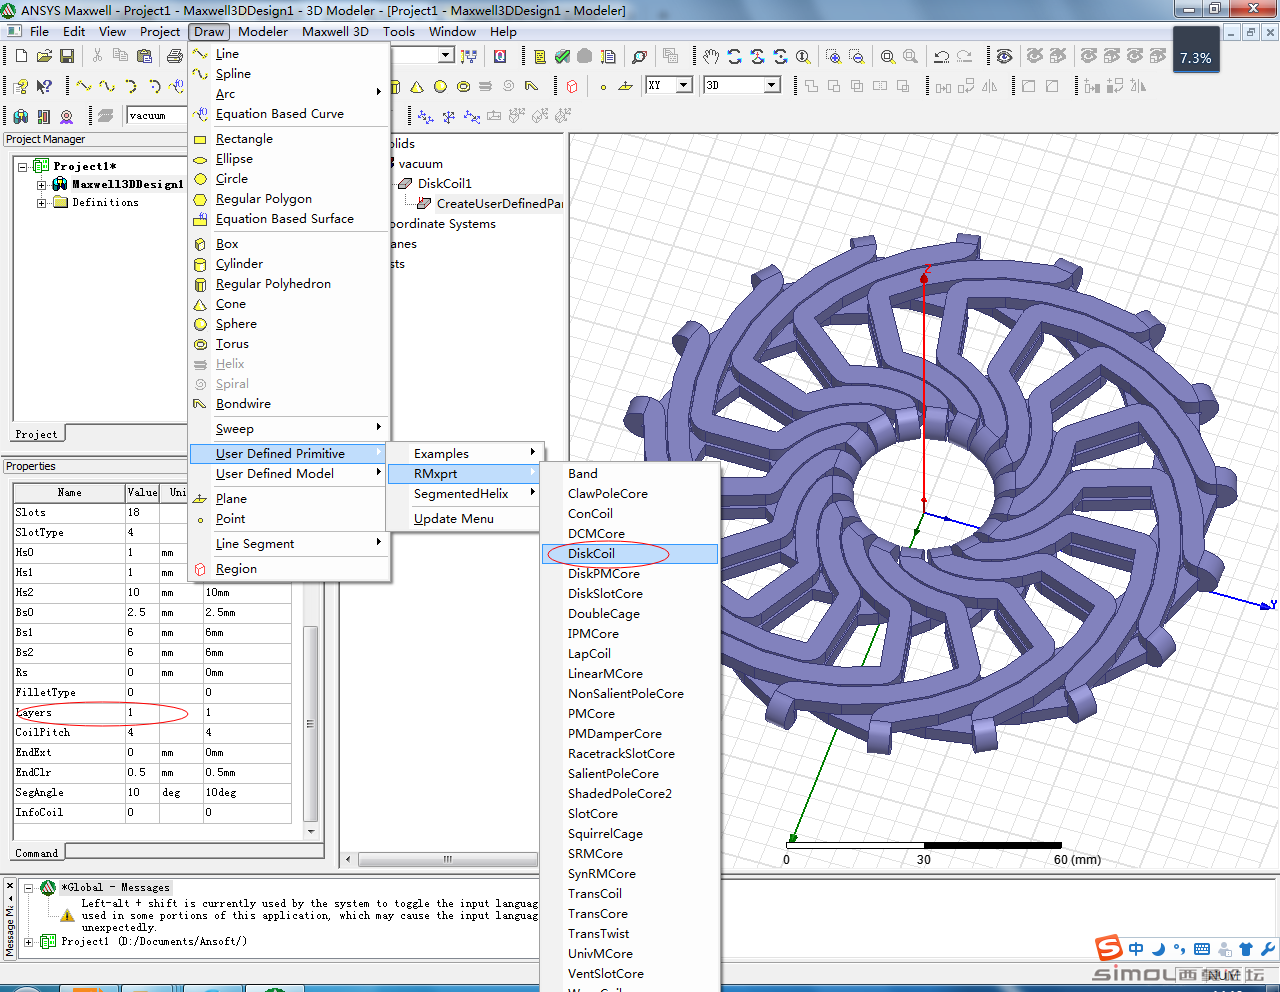This screenshot has width=1280, height=992.
Task: Click the Rotate objects axis icon
Action: point(966,86)
